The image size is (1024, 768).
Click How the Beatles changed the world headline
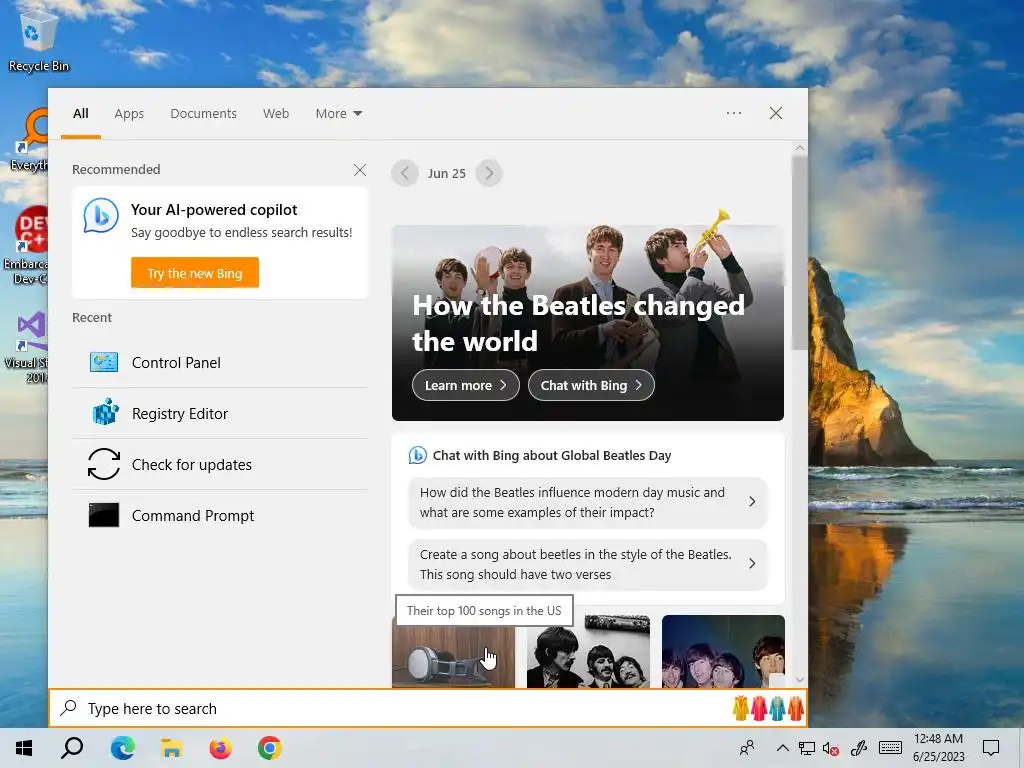tap(578, 323)
